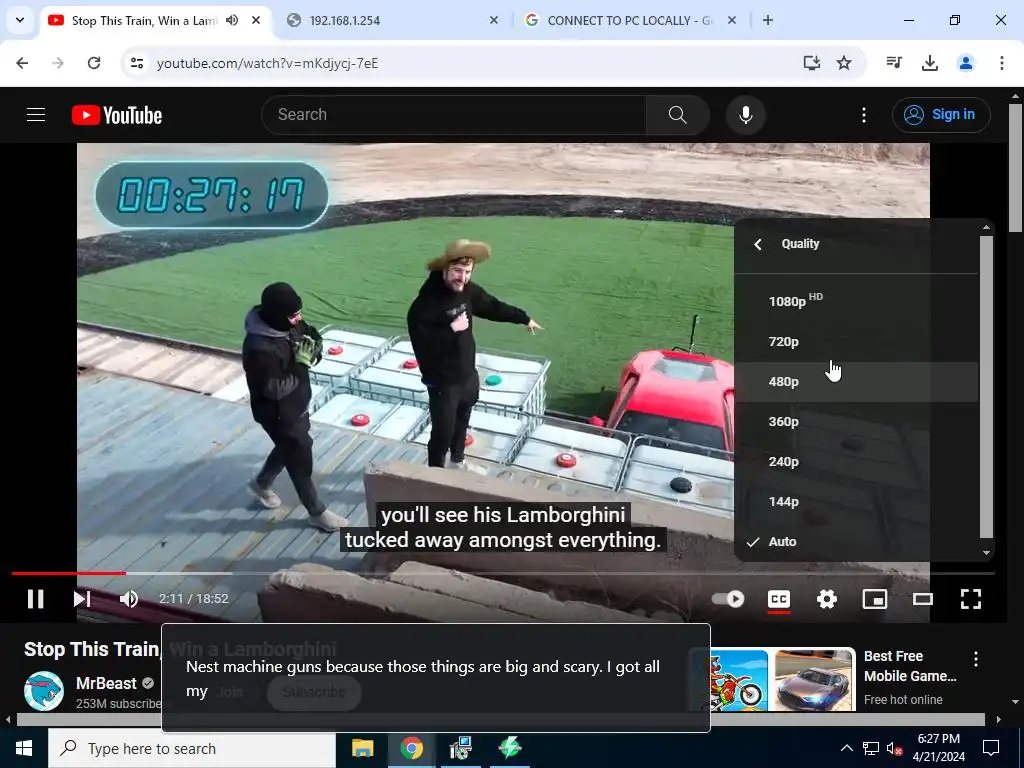Open File Explorer from taskbar
Viewport: 1024px width, 768px height.
[362, 748]
